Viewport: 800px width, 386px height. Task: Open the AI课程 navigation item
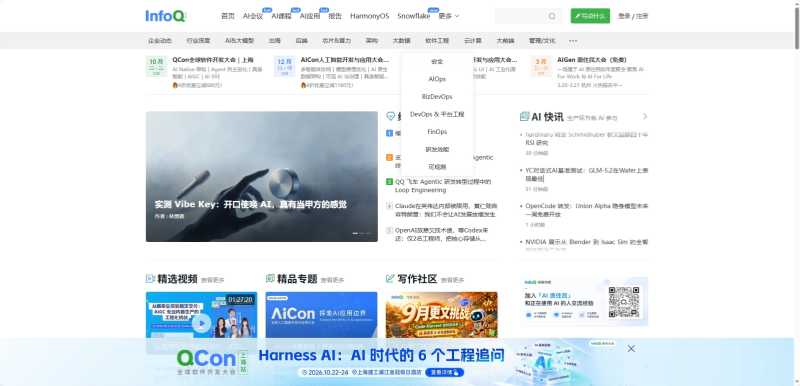click(x=281, y=16)
